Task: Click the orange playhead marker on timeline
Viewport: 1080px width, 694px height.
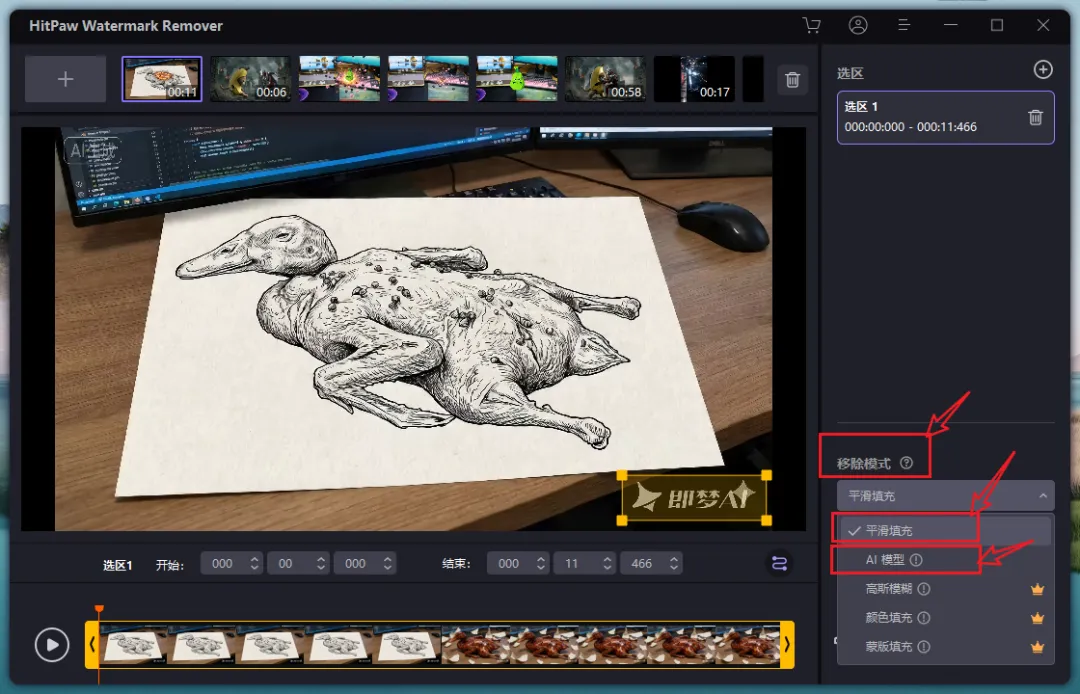Action: click(x=99, y=609)
